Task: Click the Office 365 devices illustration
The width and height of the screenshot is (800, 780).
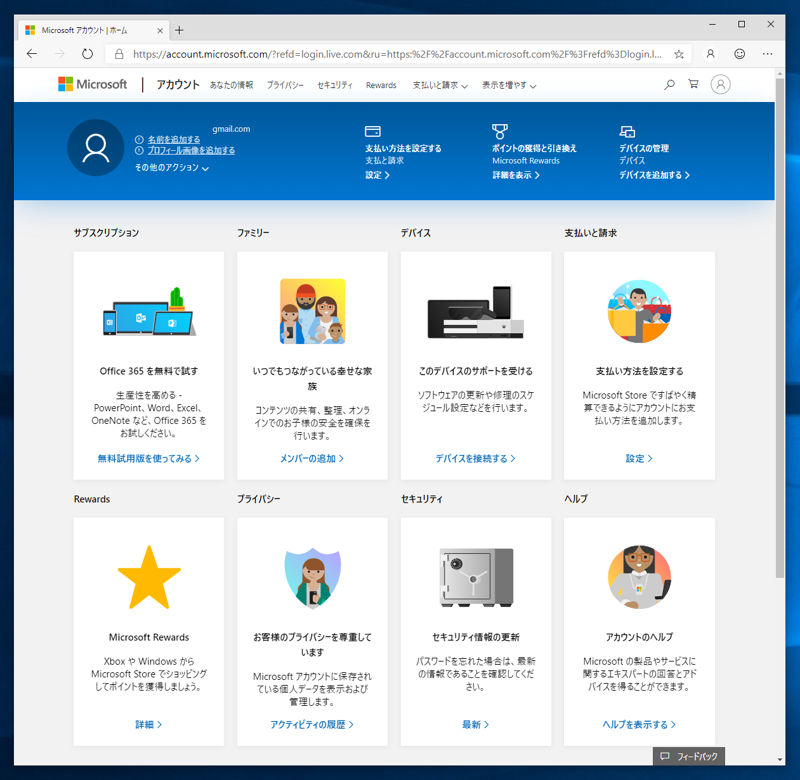Action: pos(149,312)
